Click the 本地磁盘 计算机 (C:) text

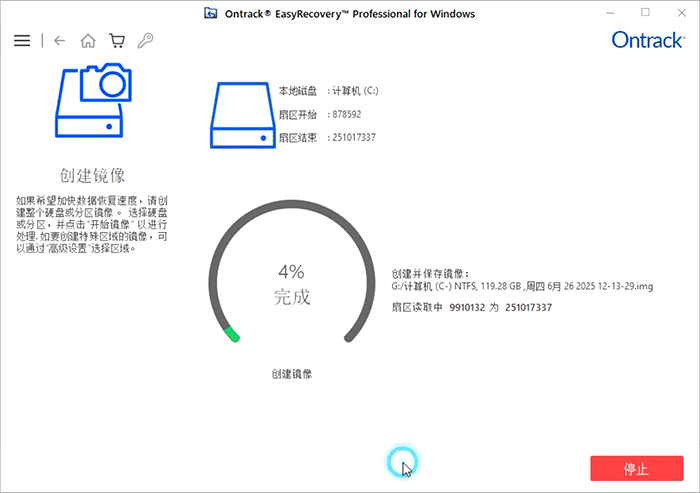329,91
